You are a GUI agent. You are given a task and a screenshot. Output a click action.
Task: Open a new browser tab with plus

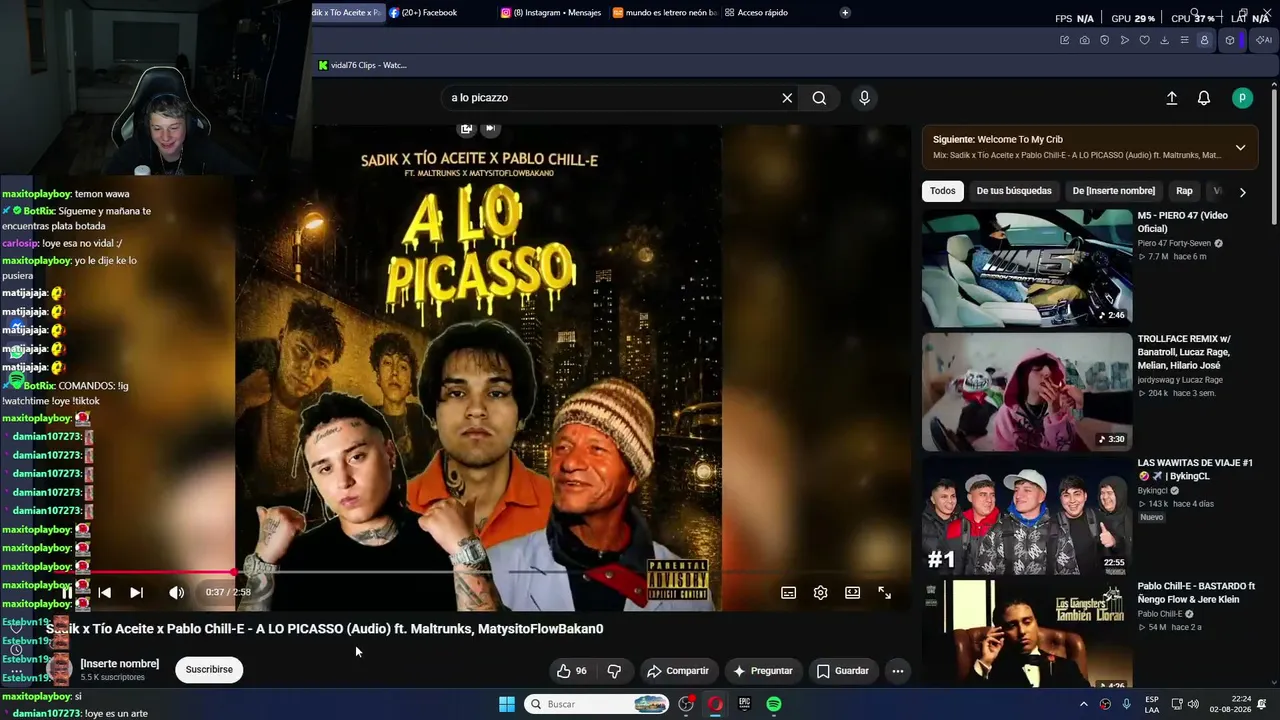click(x=845, y=13)
